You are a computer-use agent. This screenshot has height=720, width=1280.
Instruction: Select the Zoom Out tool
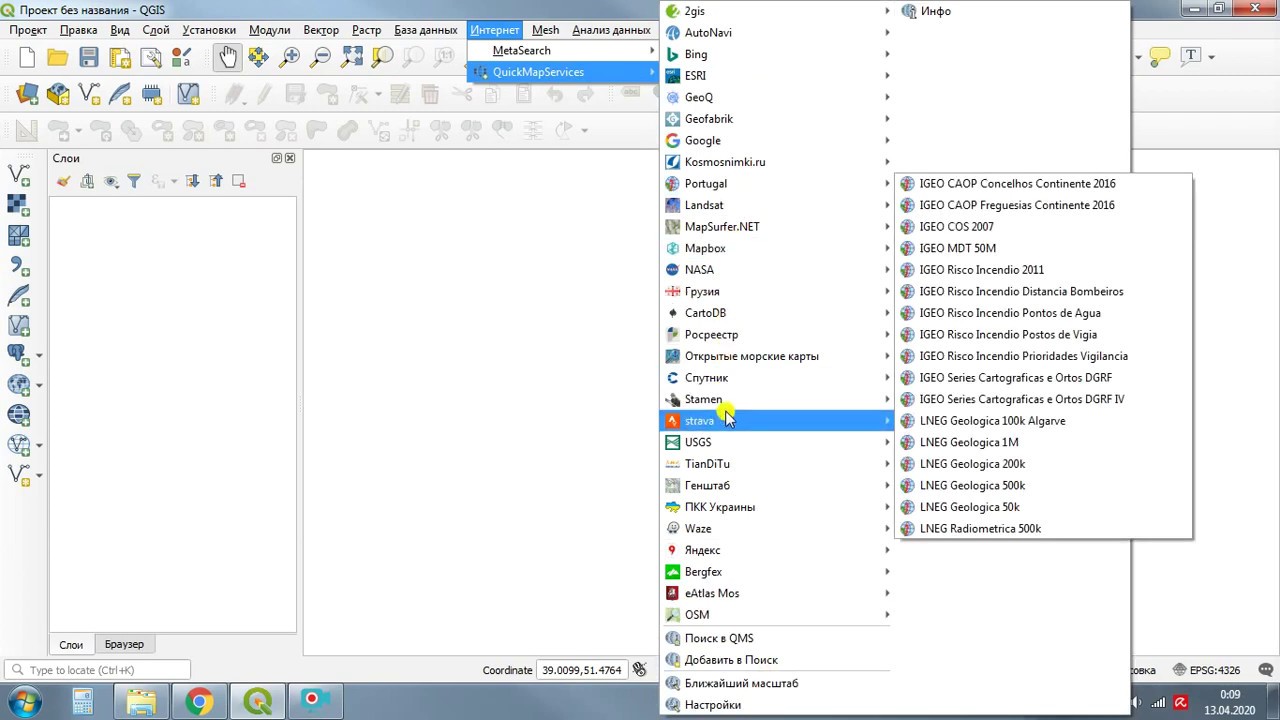(x=320, y=57)
